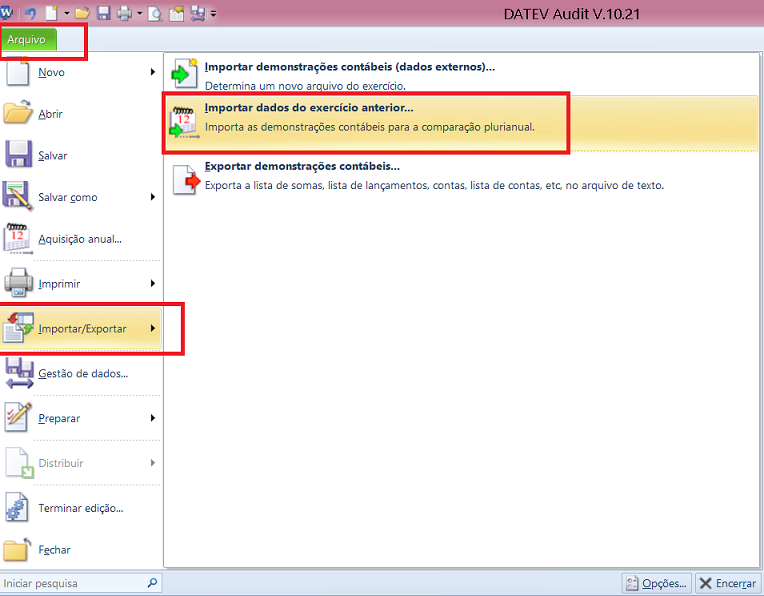764x596 pixels.
Task: Choose Terminar edição... menu entry
Action: click(x=81, y=508)
